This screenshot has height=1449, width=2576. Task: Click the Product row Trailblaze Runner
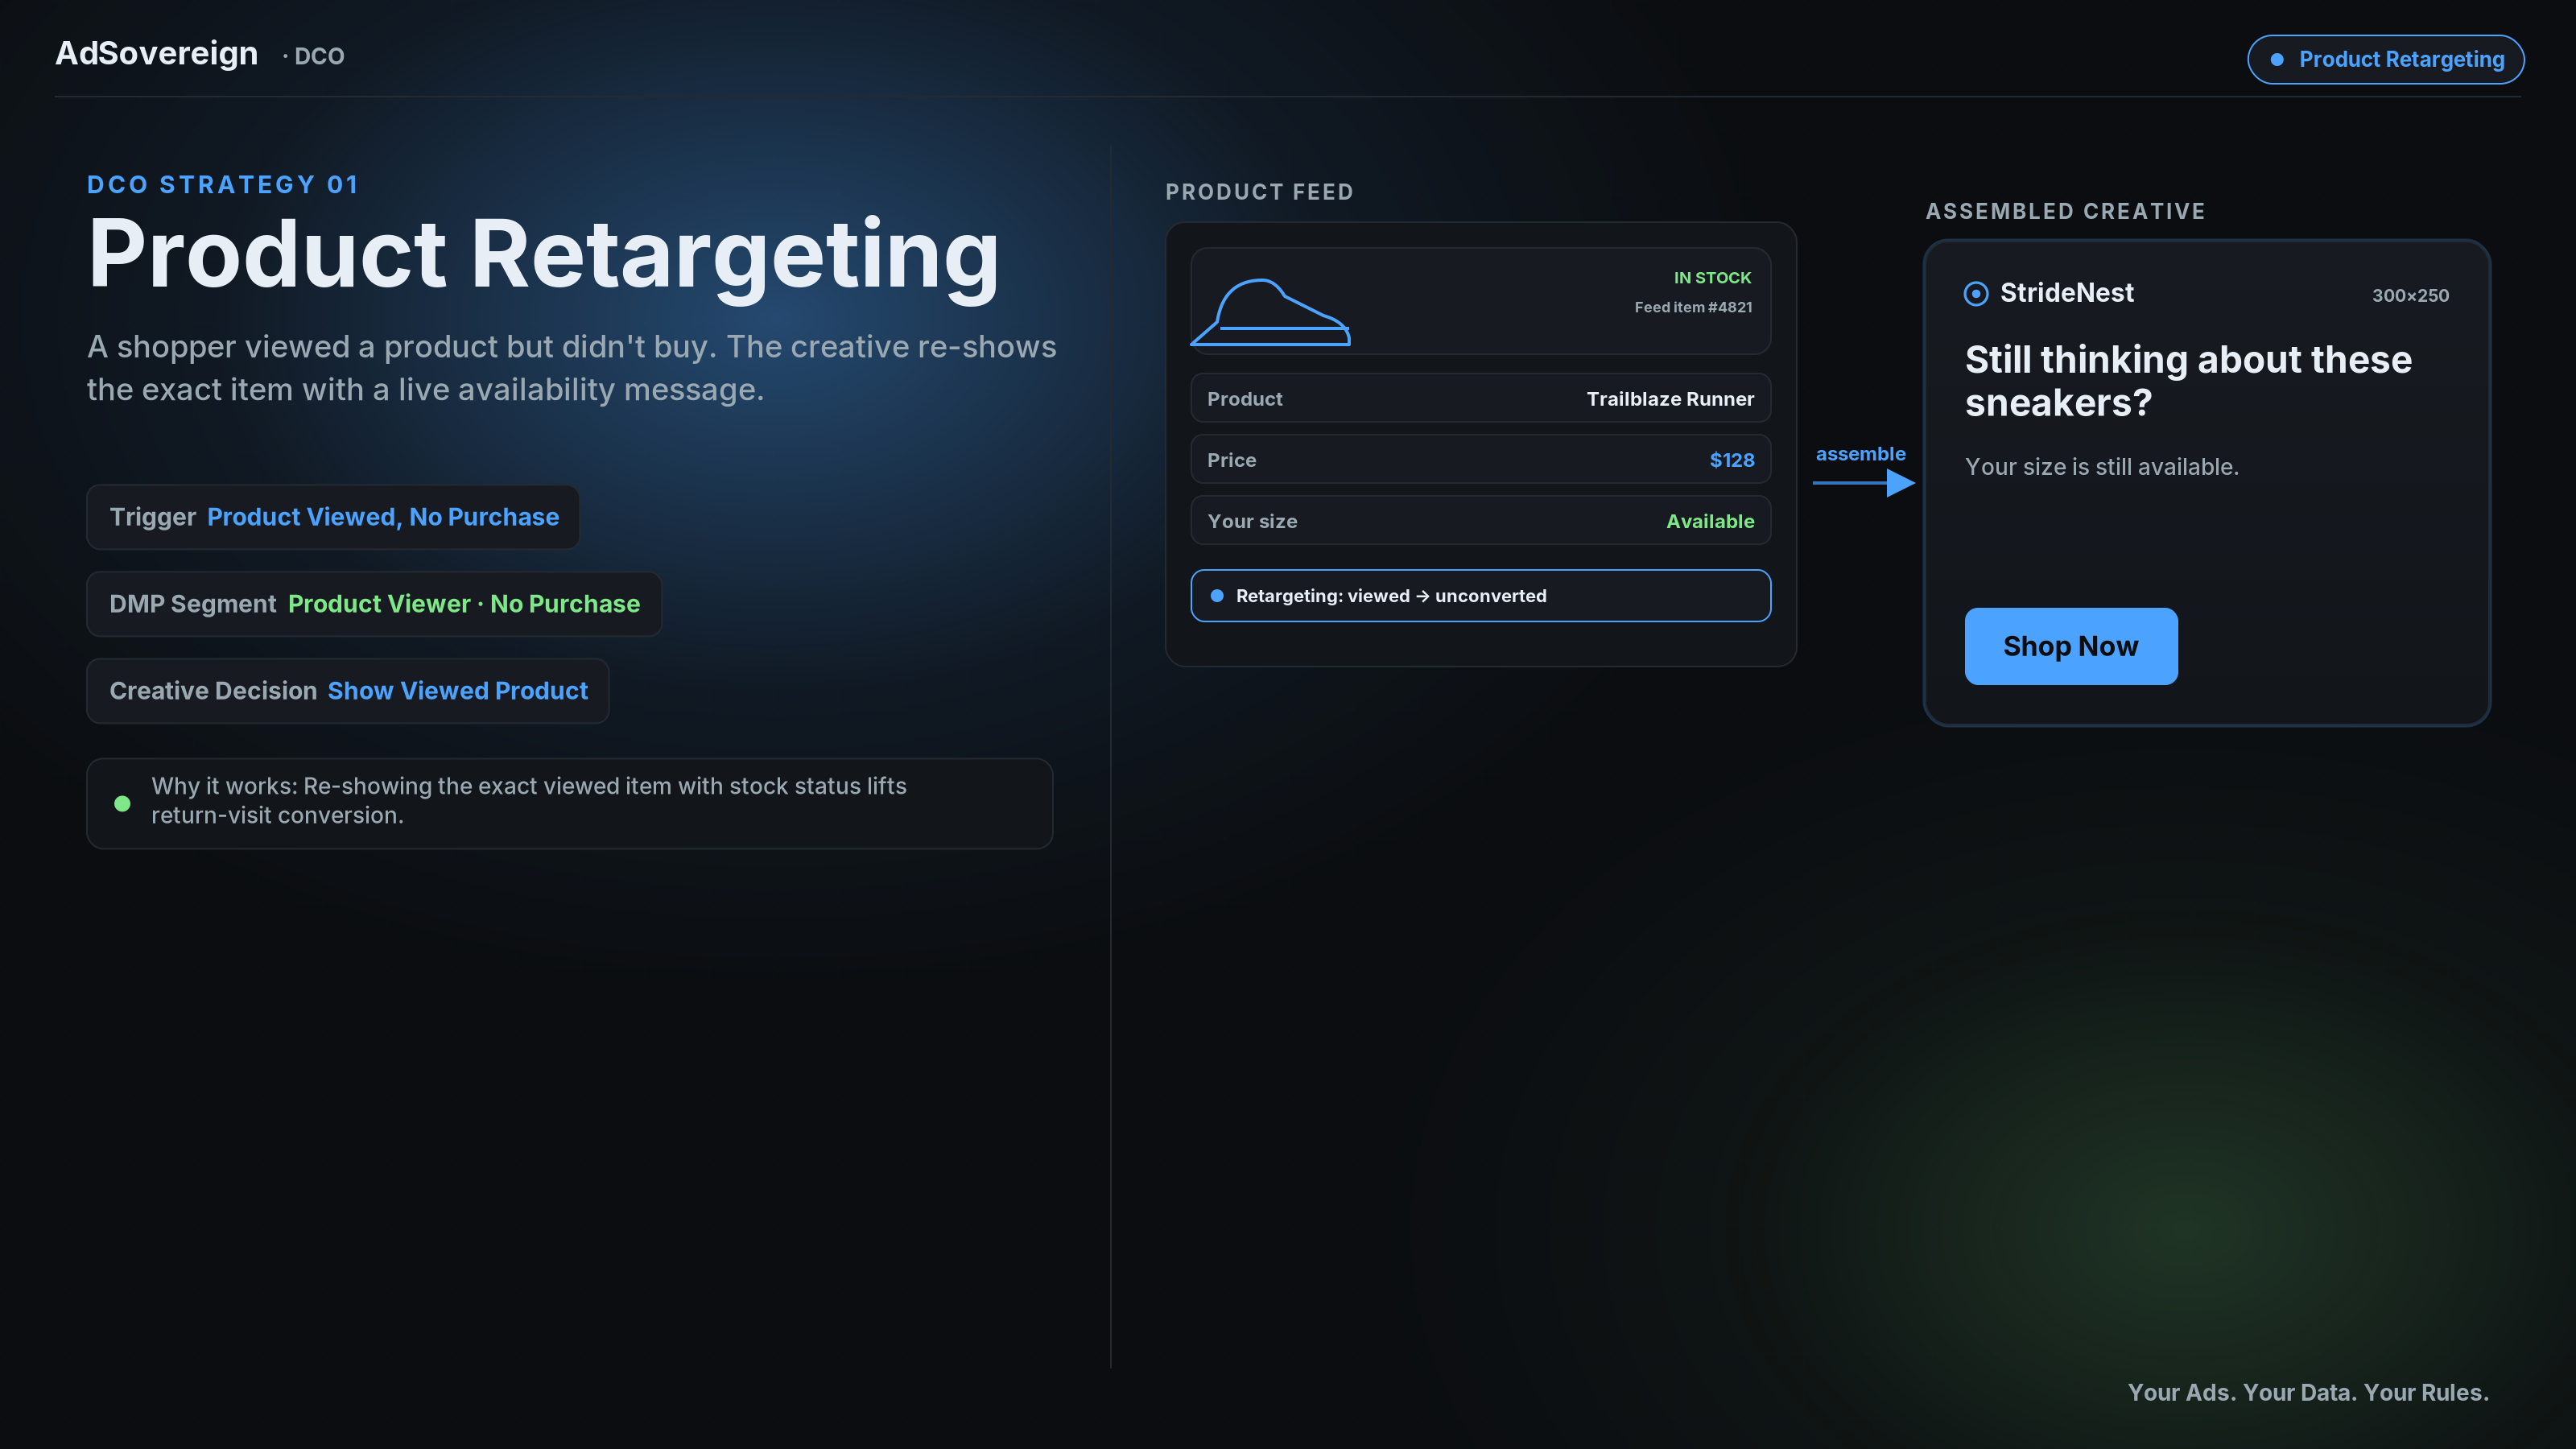coord(1480,399)
